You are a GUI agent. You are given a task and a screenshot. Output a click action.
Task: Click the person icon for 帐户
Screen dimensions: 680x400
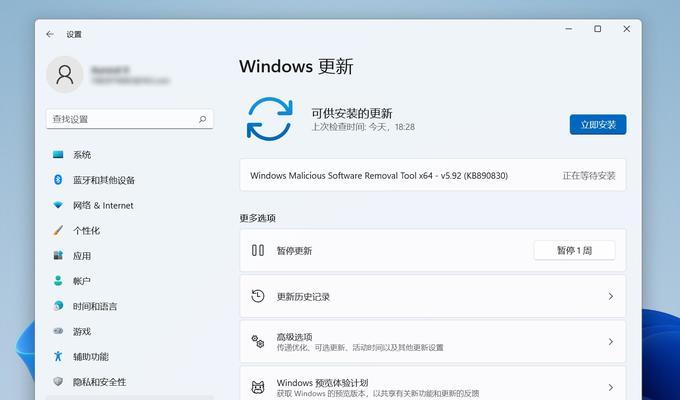[x=58, y=280]
